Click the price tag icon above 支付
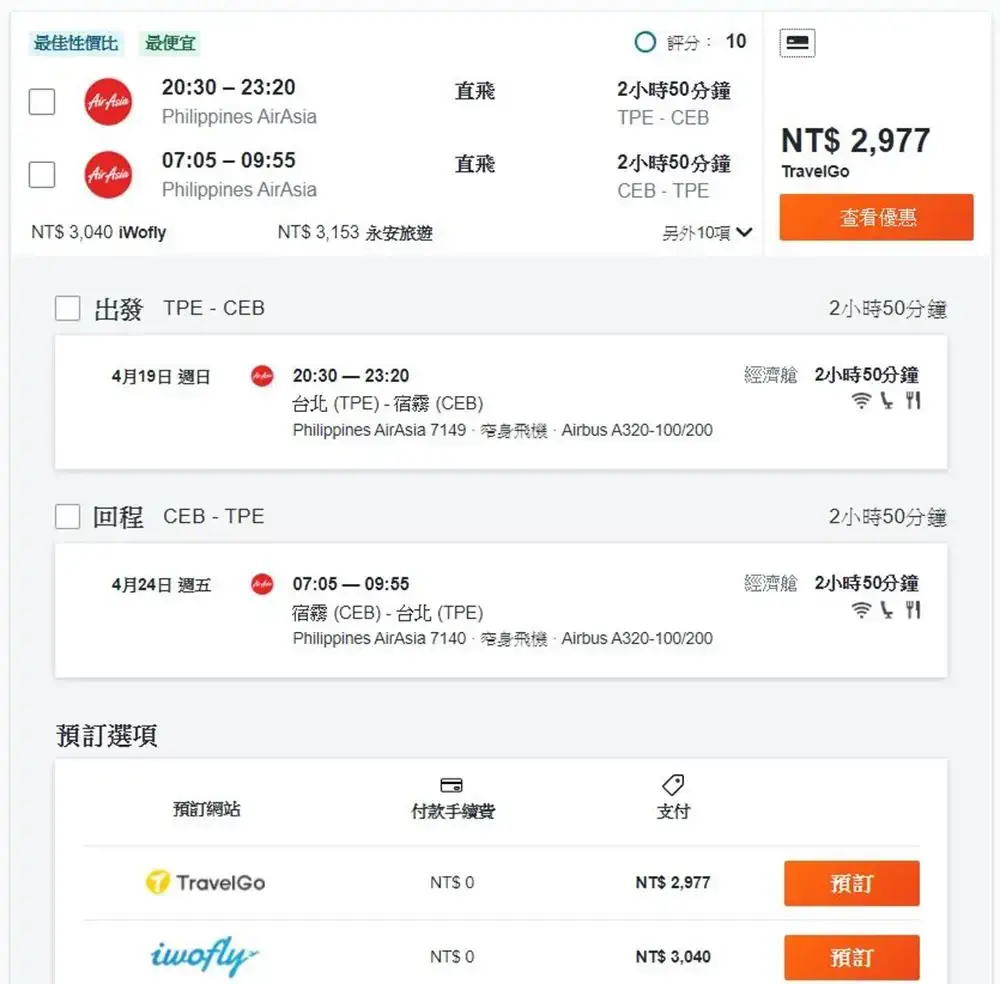Image resolution: width=1000 pixels, height=984 pixels. (673, 784)
